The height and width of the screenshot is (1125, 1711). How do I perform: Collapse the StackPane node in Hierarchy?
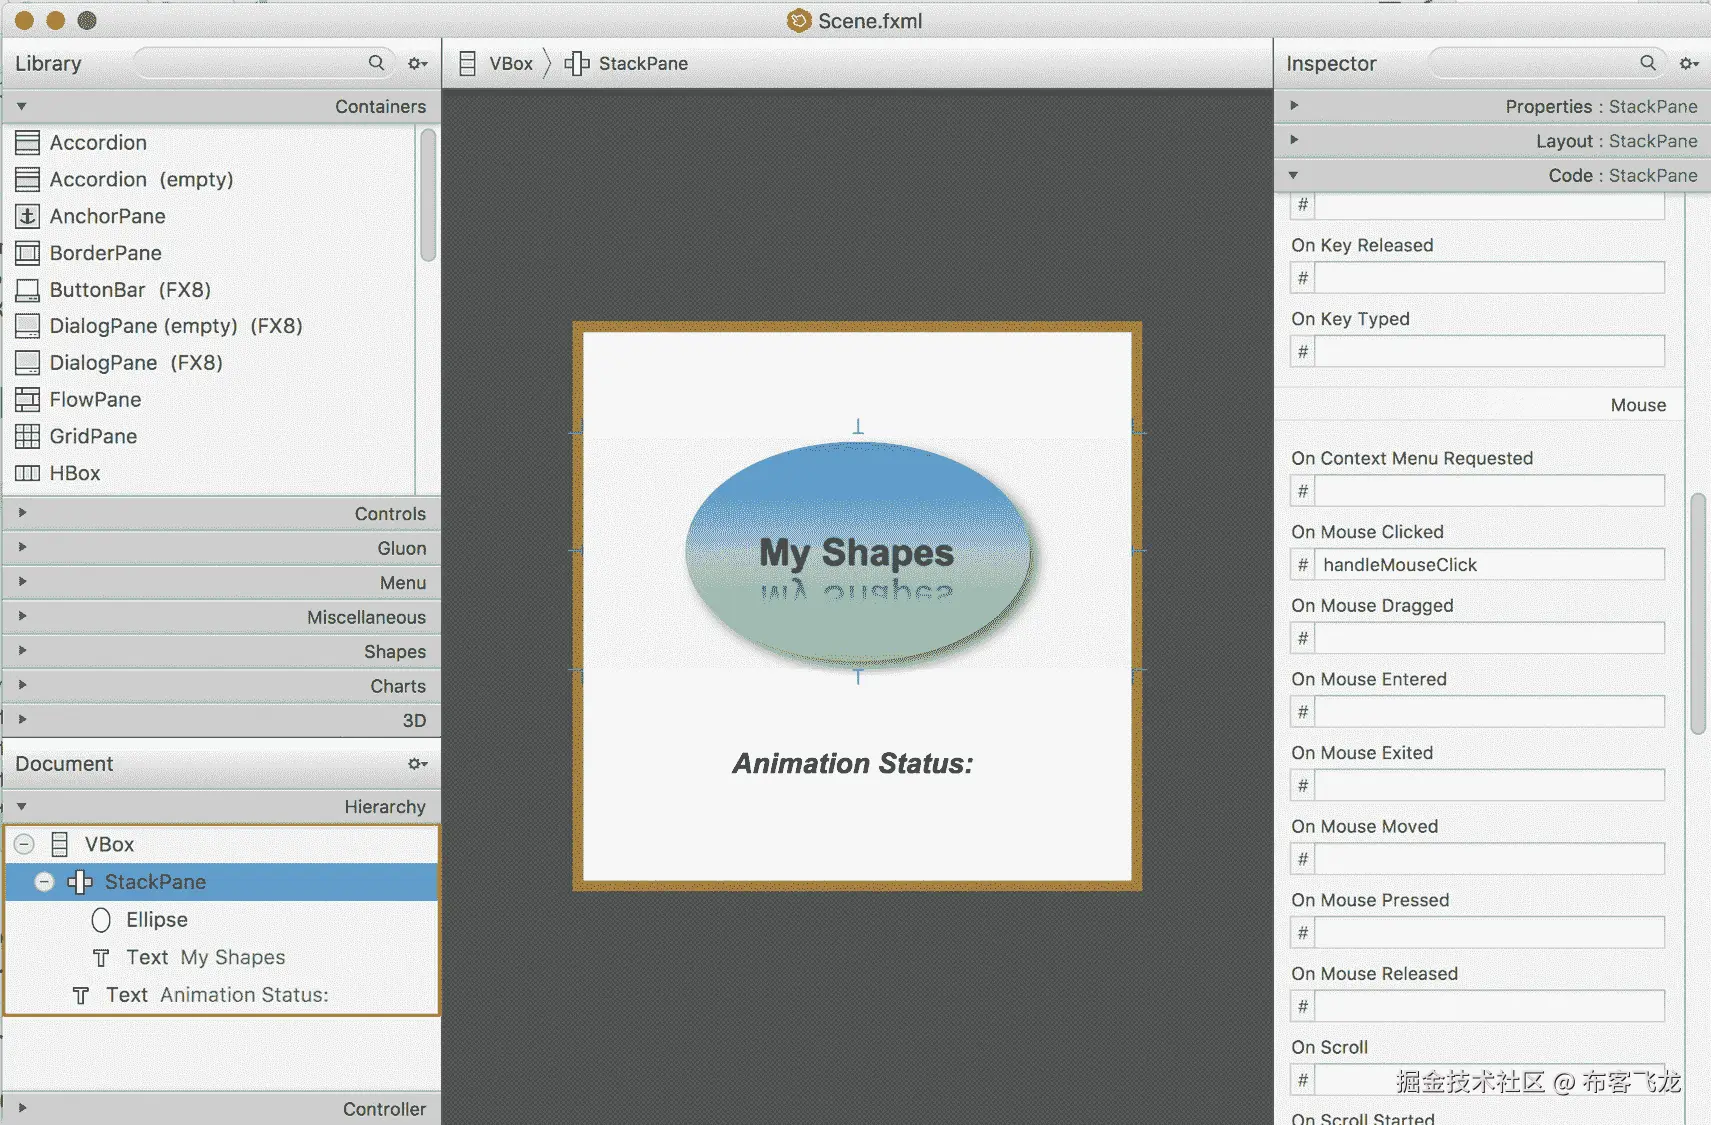pos(44,882)
